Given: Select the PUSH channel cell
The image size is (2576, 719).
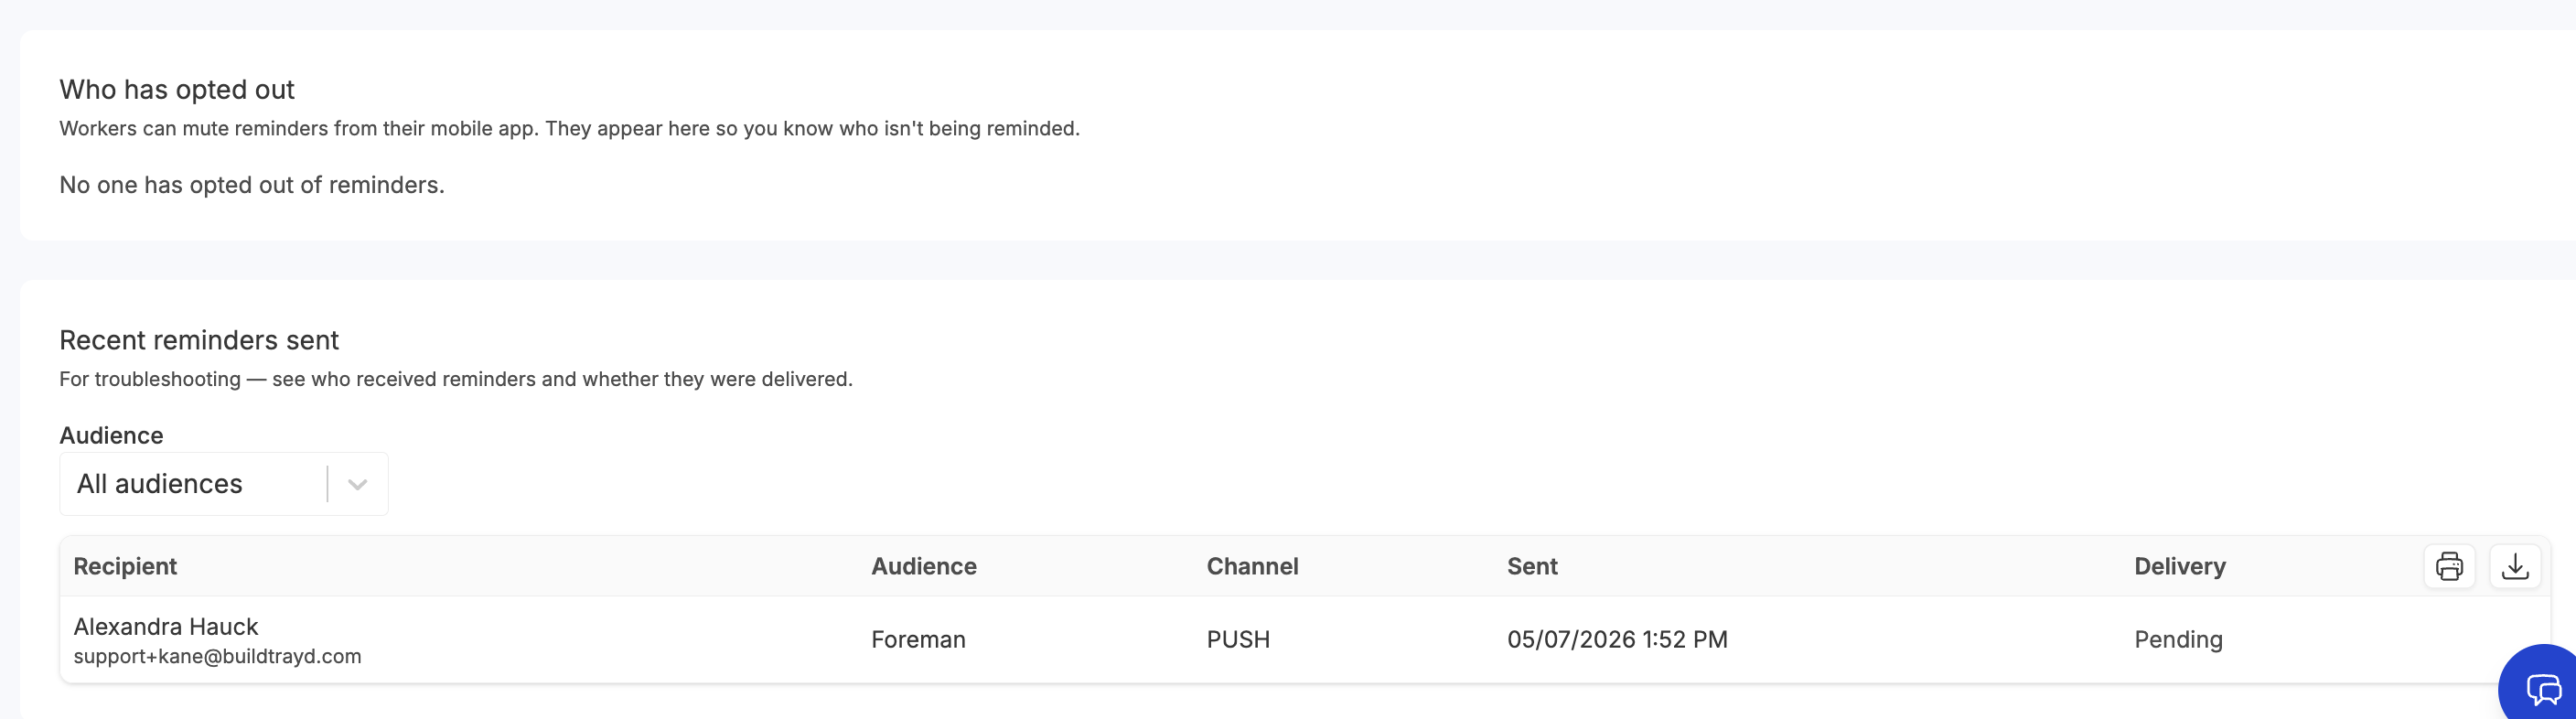Looking at the screenshot, I should [1238, 639].
